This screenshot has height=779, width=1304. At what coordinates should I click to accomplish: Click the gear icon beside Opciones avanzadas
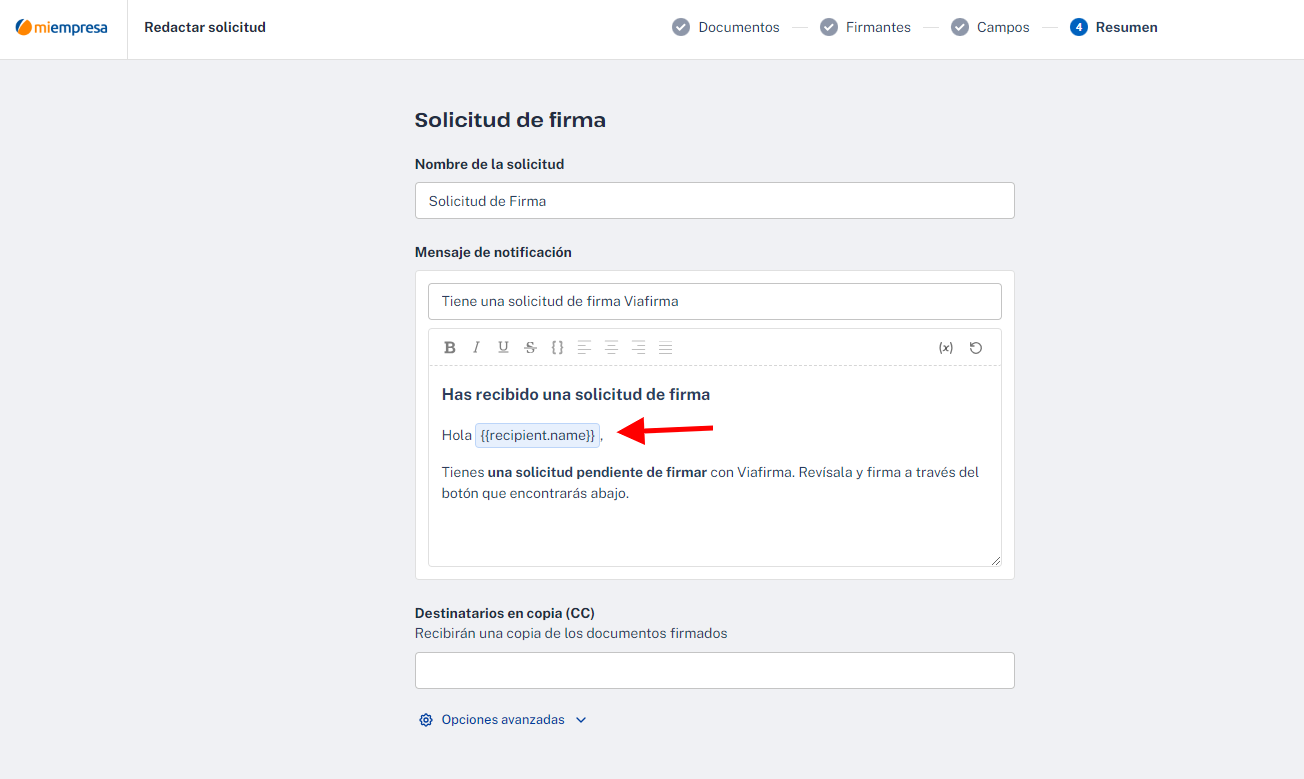point(426,720)
